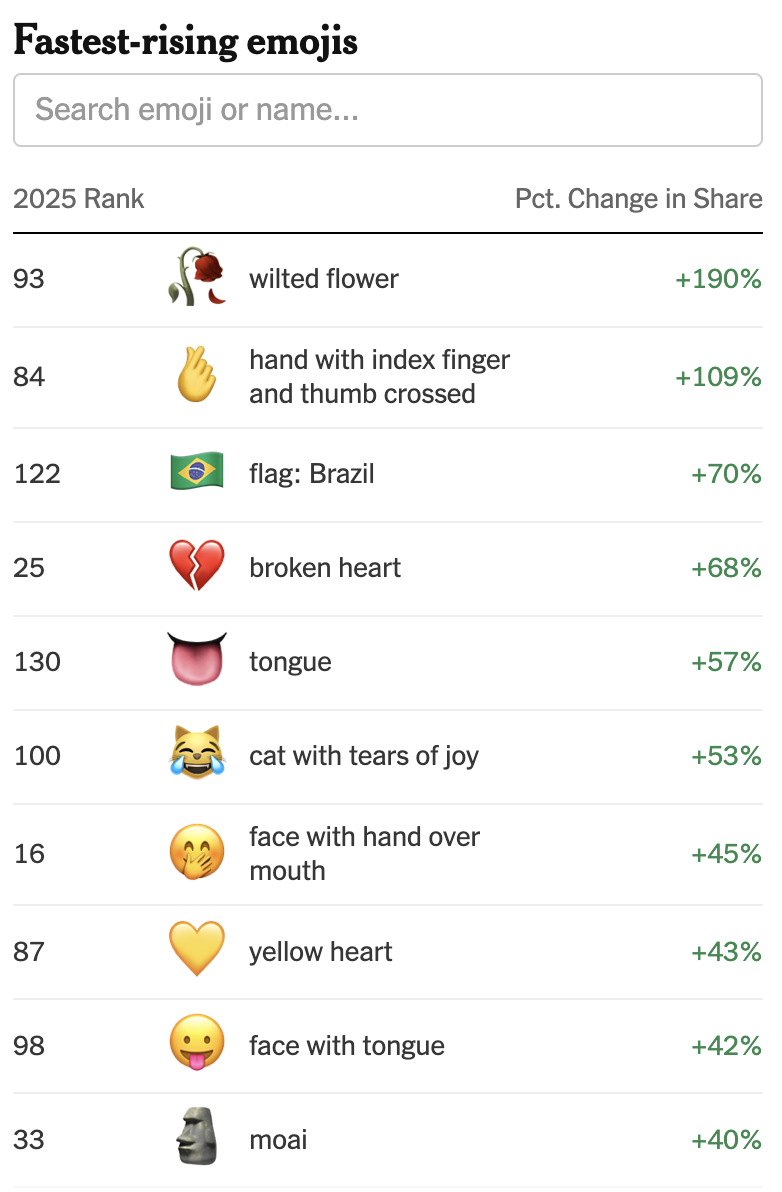Click the +190% change value
The image size is (782, 1192).
(x=718, y=278)
